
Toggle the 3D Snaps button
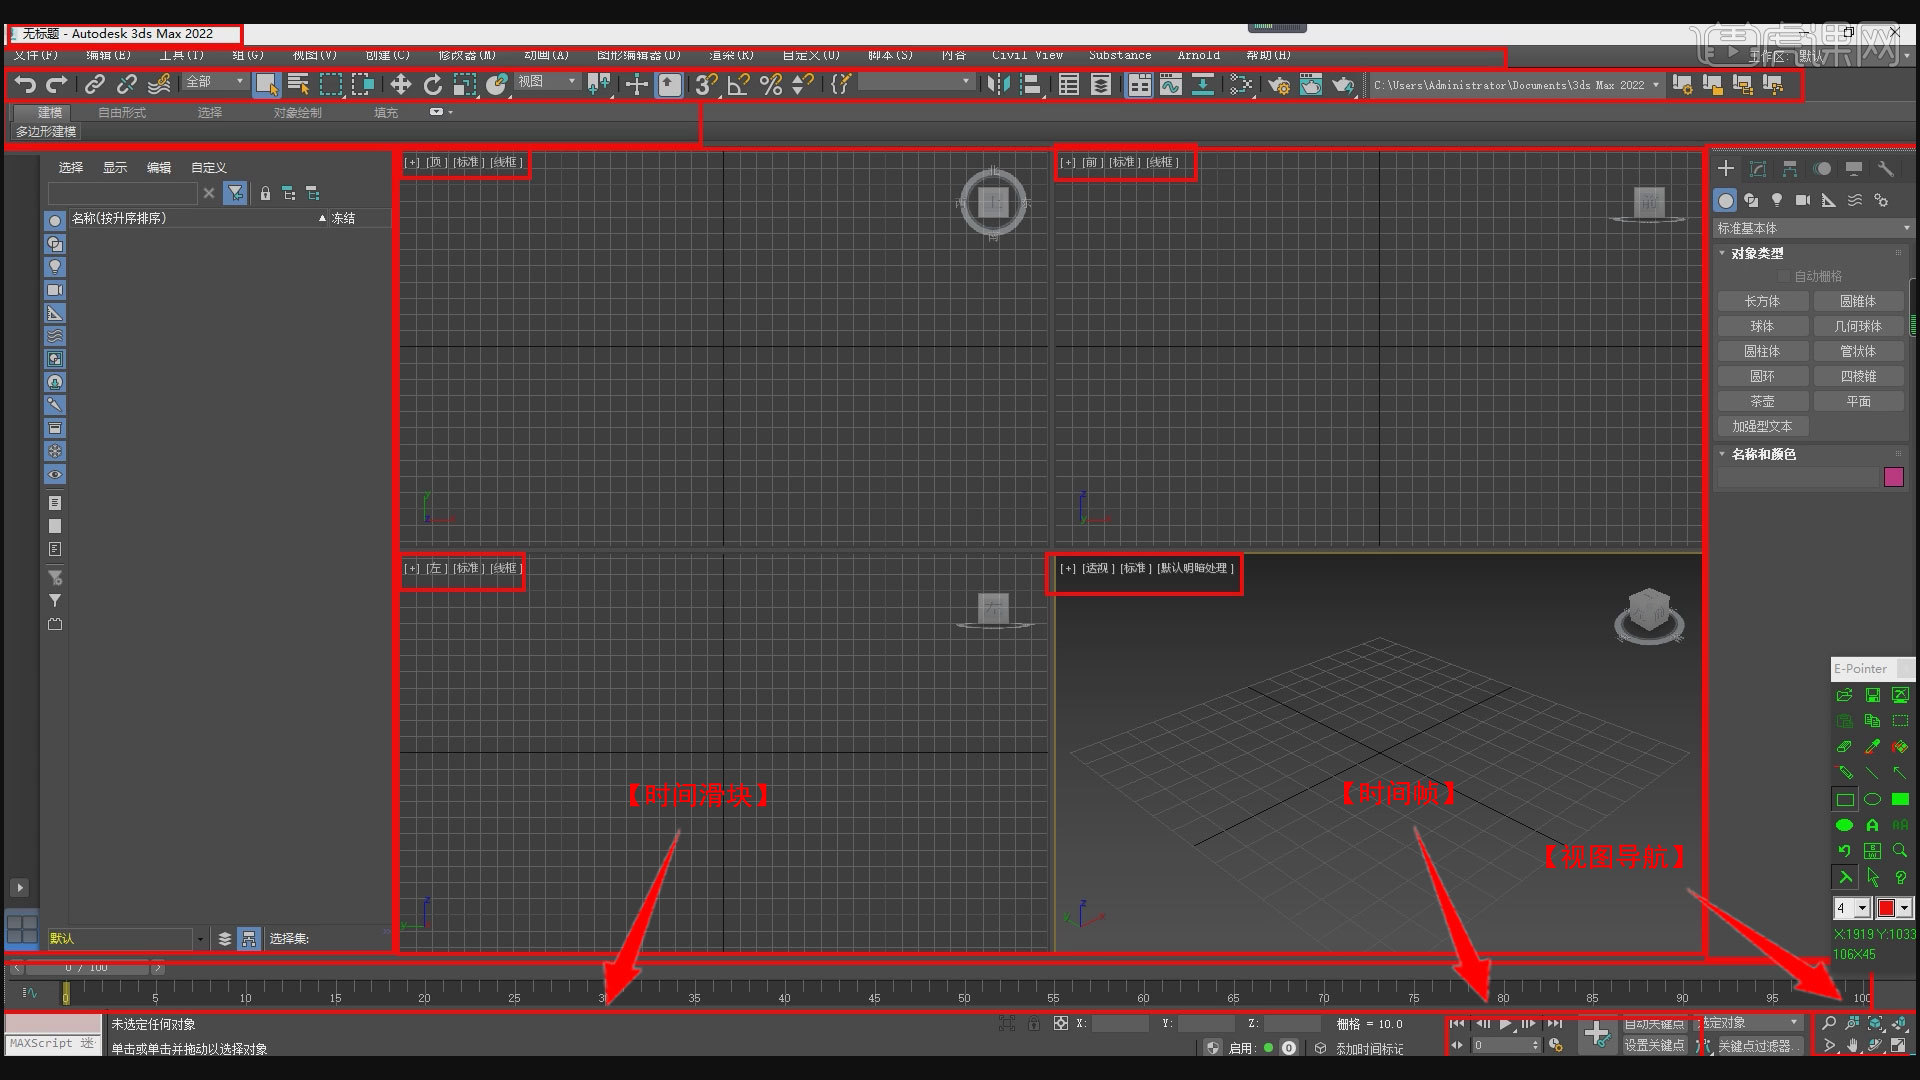706,85
